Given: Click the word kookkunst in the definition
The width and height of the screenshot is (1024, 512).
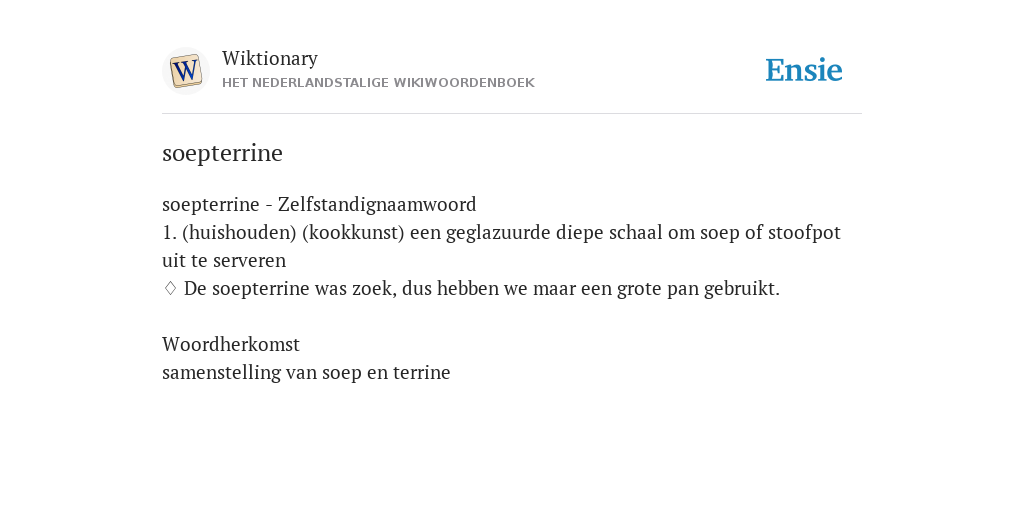Looking at the screenshot, I should [x=353, y=232].
